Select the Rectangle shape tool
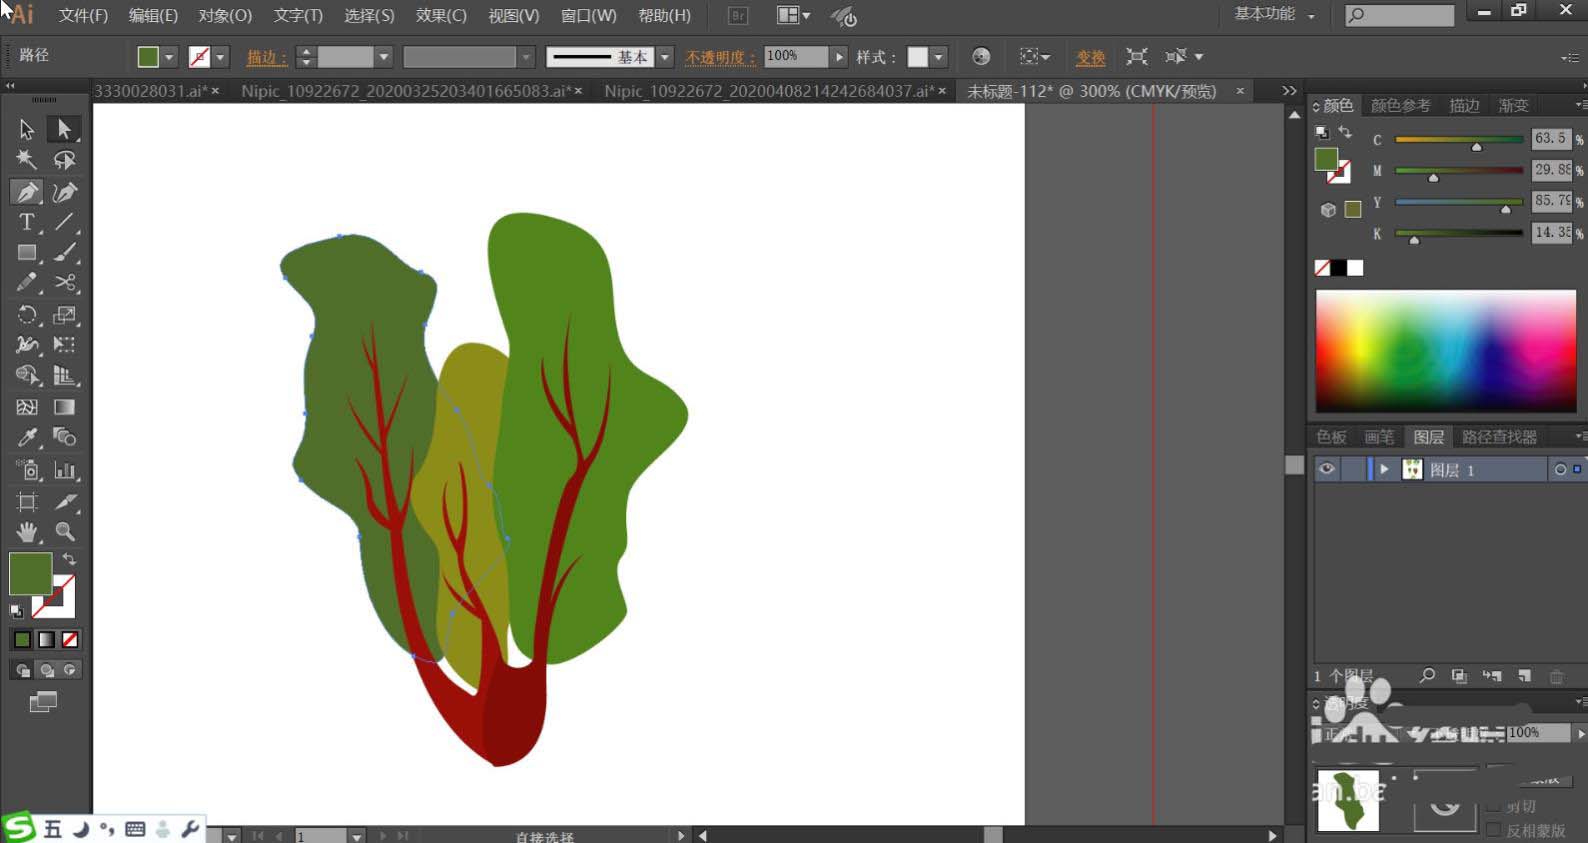 (27, 253)
